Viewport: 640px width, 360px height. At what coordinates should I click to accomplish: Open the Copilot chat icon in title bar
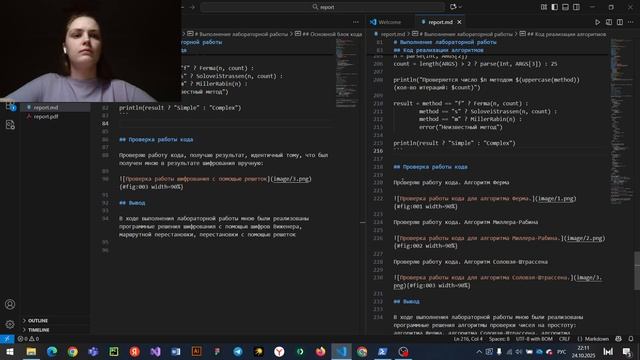453,7
